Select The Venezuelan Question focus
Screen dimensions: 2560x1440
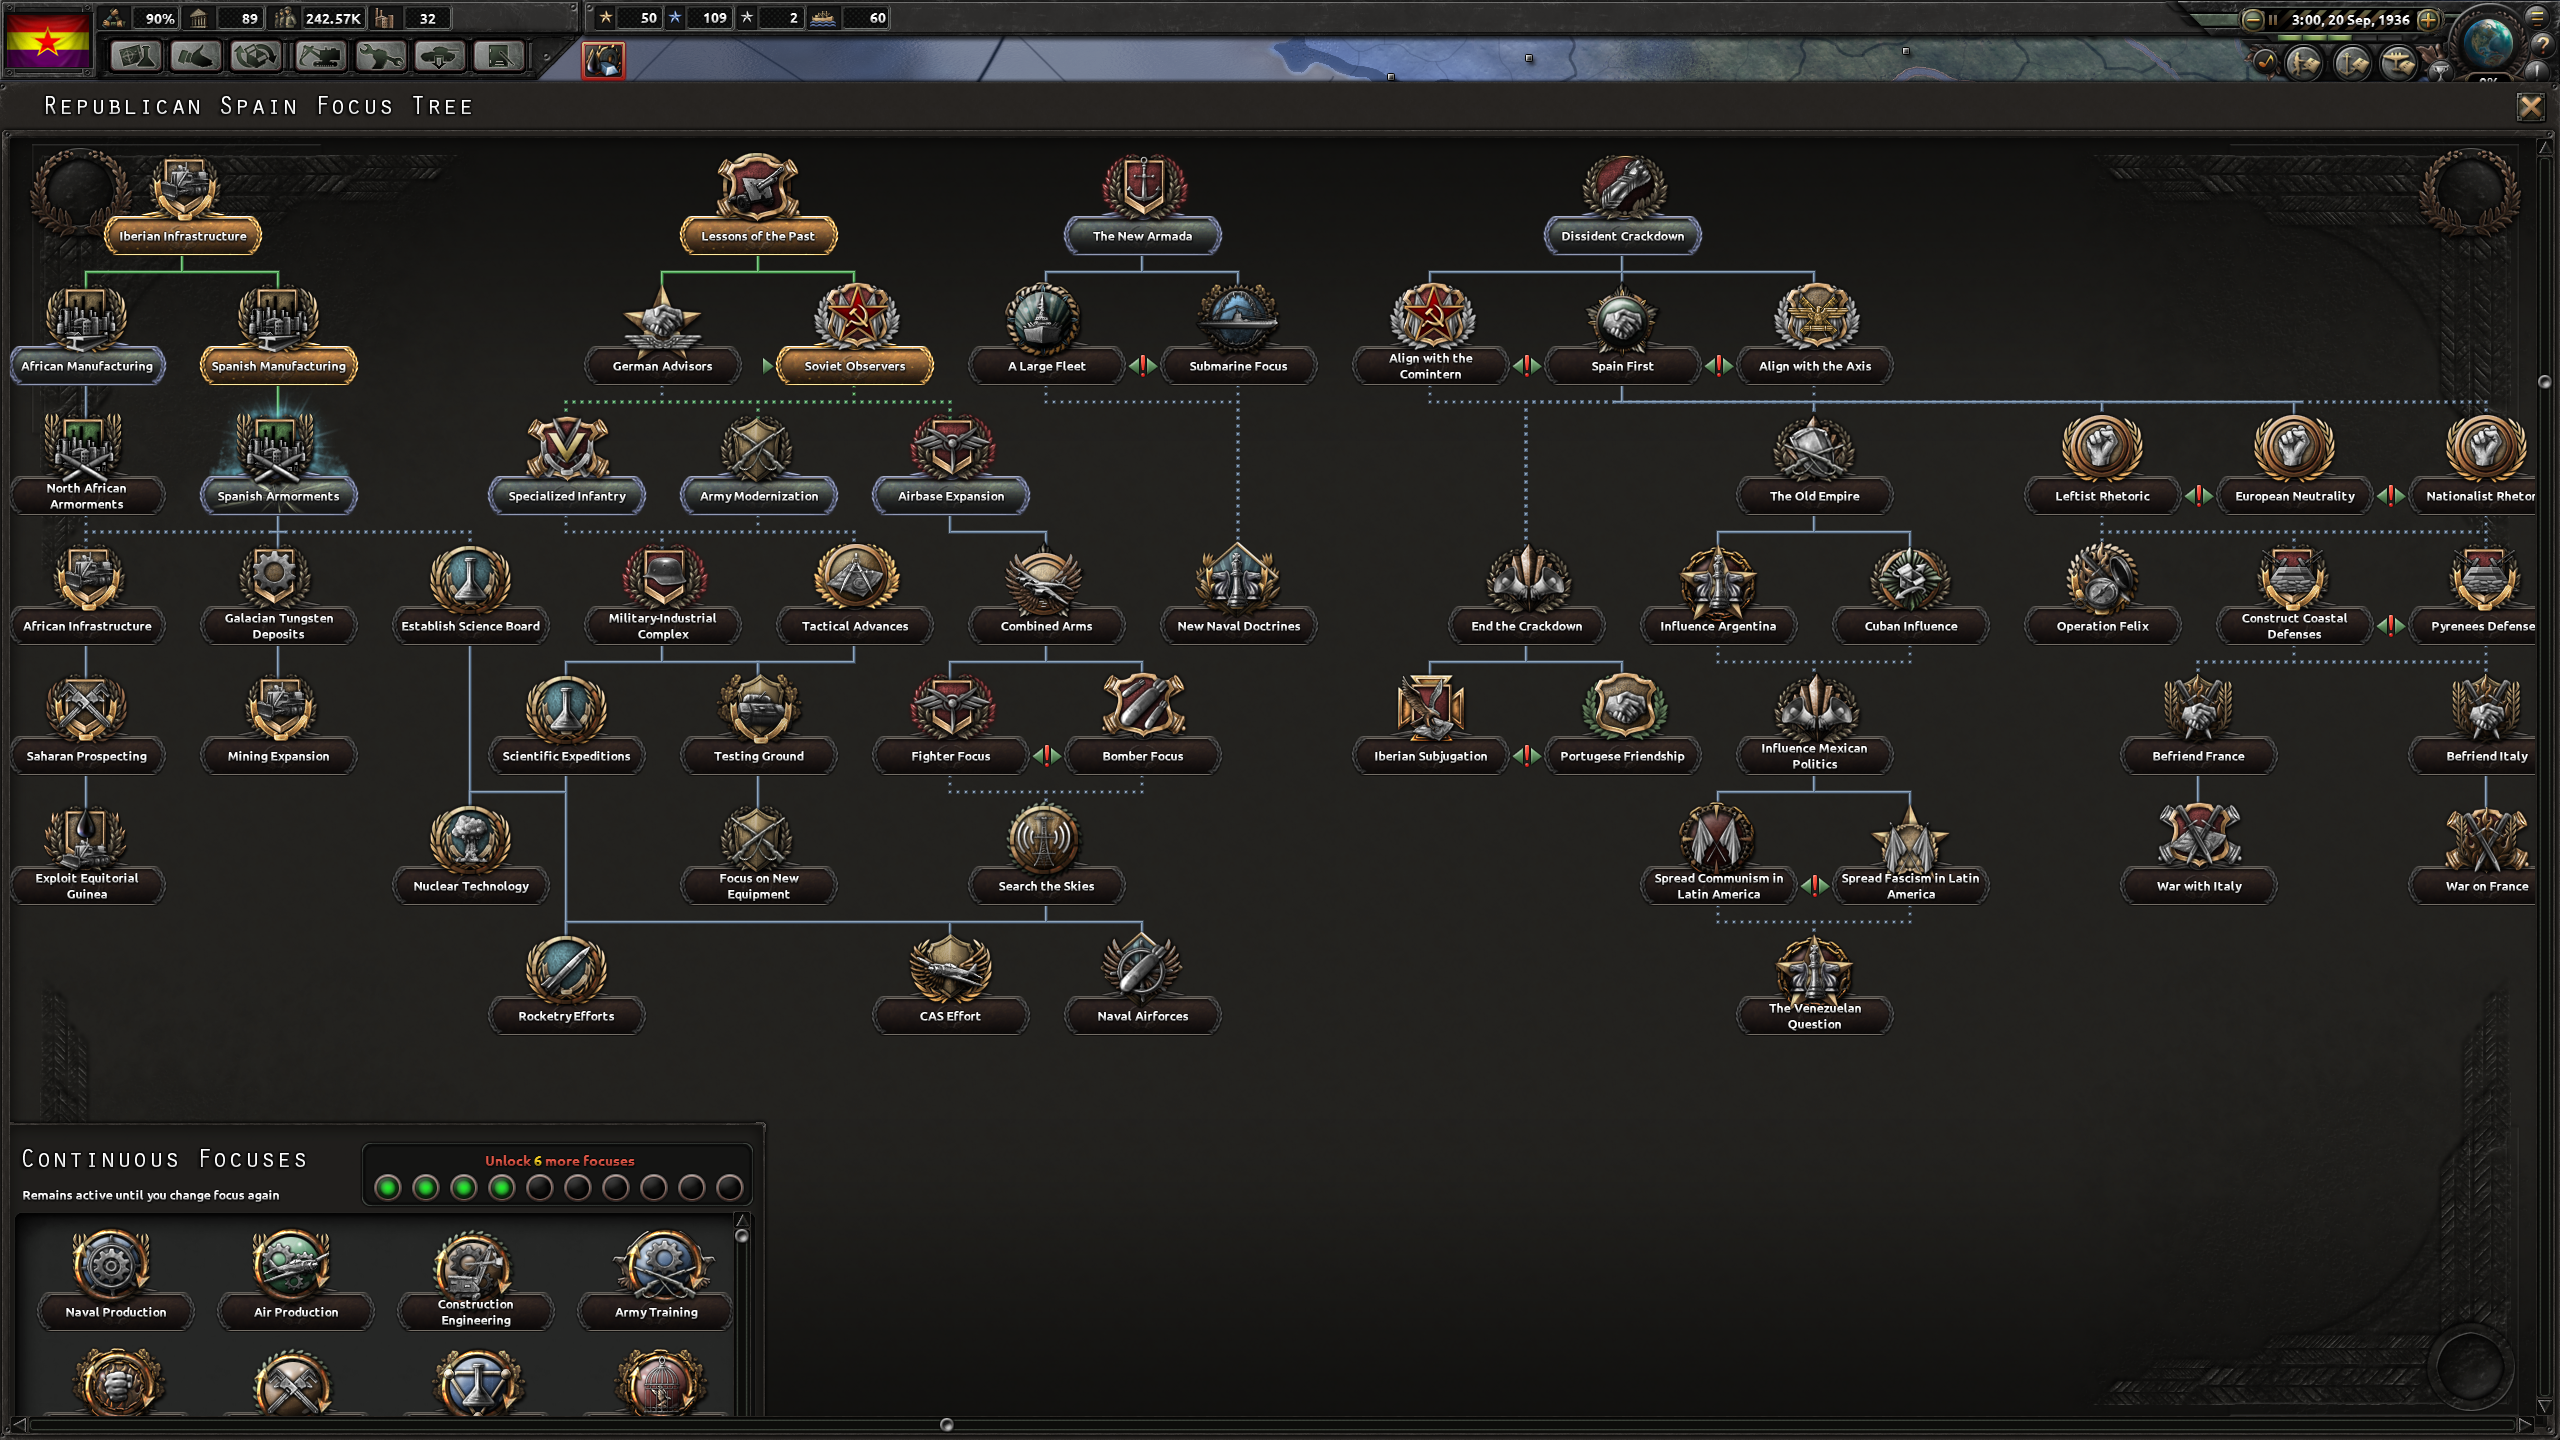1815,984
